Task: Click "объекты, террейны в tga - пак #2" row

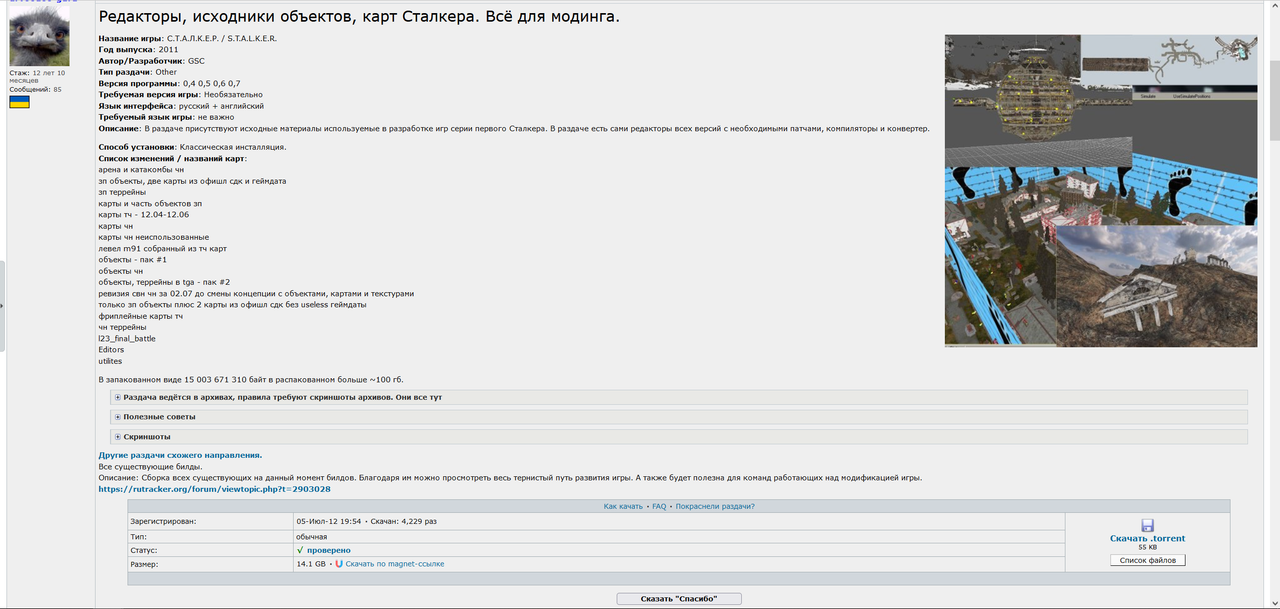Action: (164, 282)
